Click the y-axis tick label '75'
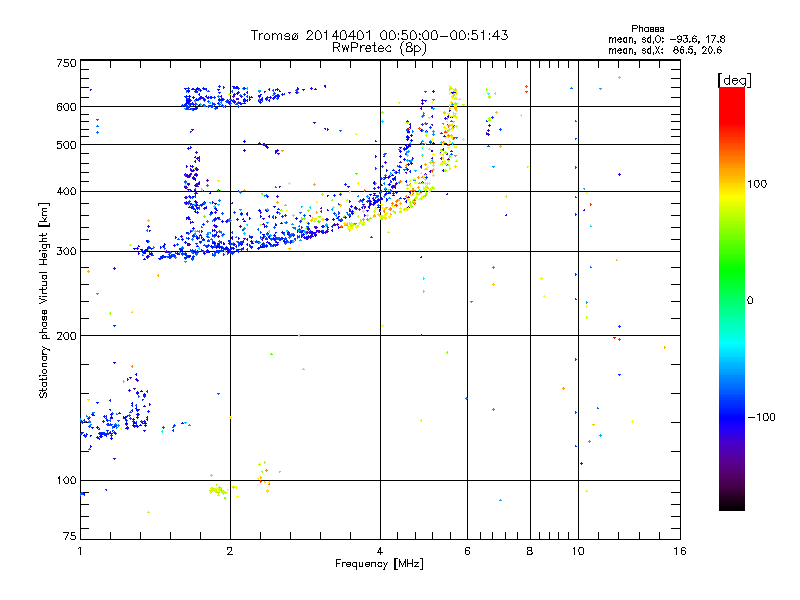The width and height of the screenshot is (800, 600). click(x=70, y=536)
